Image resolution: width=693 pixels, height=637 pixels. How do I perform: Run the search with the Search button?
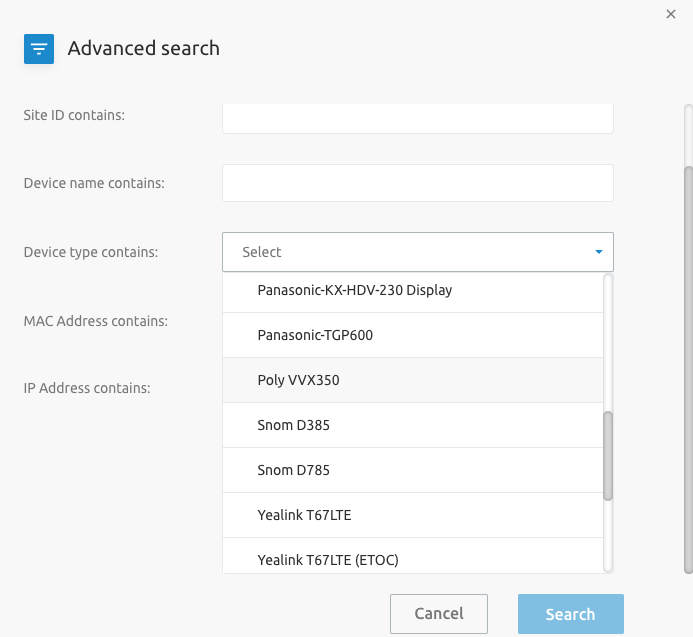coord(571,614)
